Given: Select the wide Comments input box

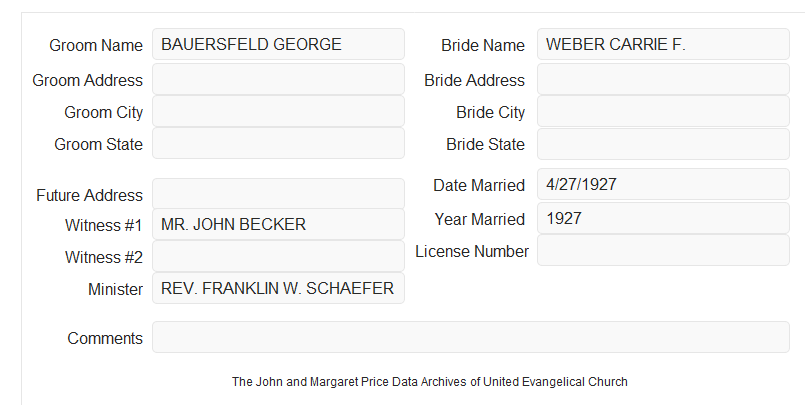Looking at the screenshot, I should [471, 337].
